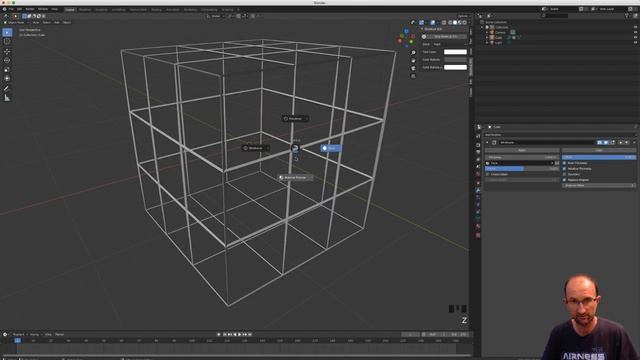640x360 pixels.
Task: Toggle the Replace Original checkbox
Action: [564, 180]
